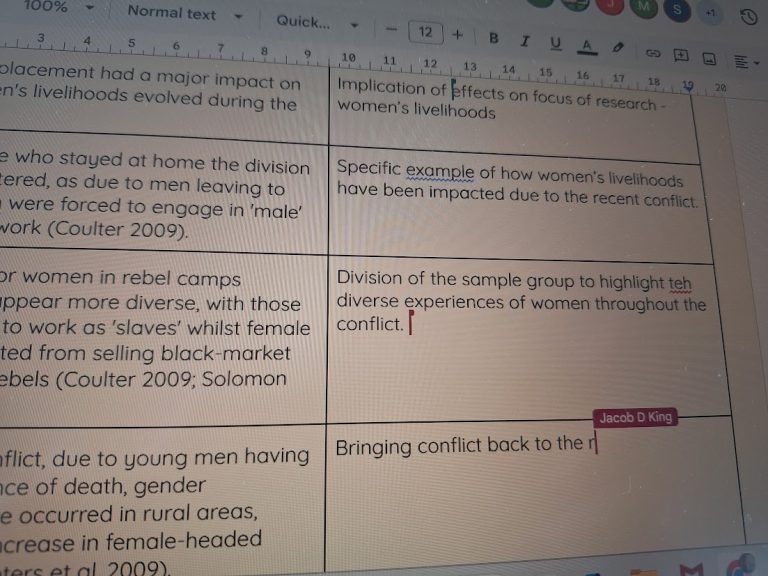Toggle underline formatting in the toolbar
Viewport: 768px width, 576px height.
pos(556,43)
